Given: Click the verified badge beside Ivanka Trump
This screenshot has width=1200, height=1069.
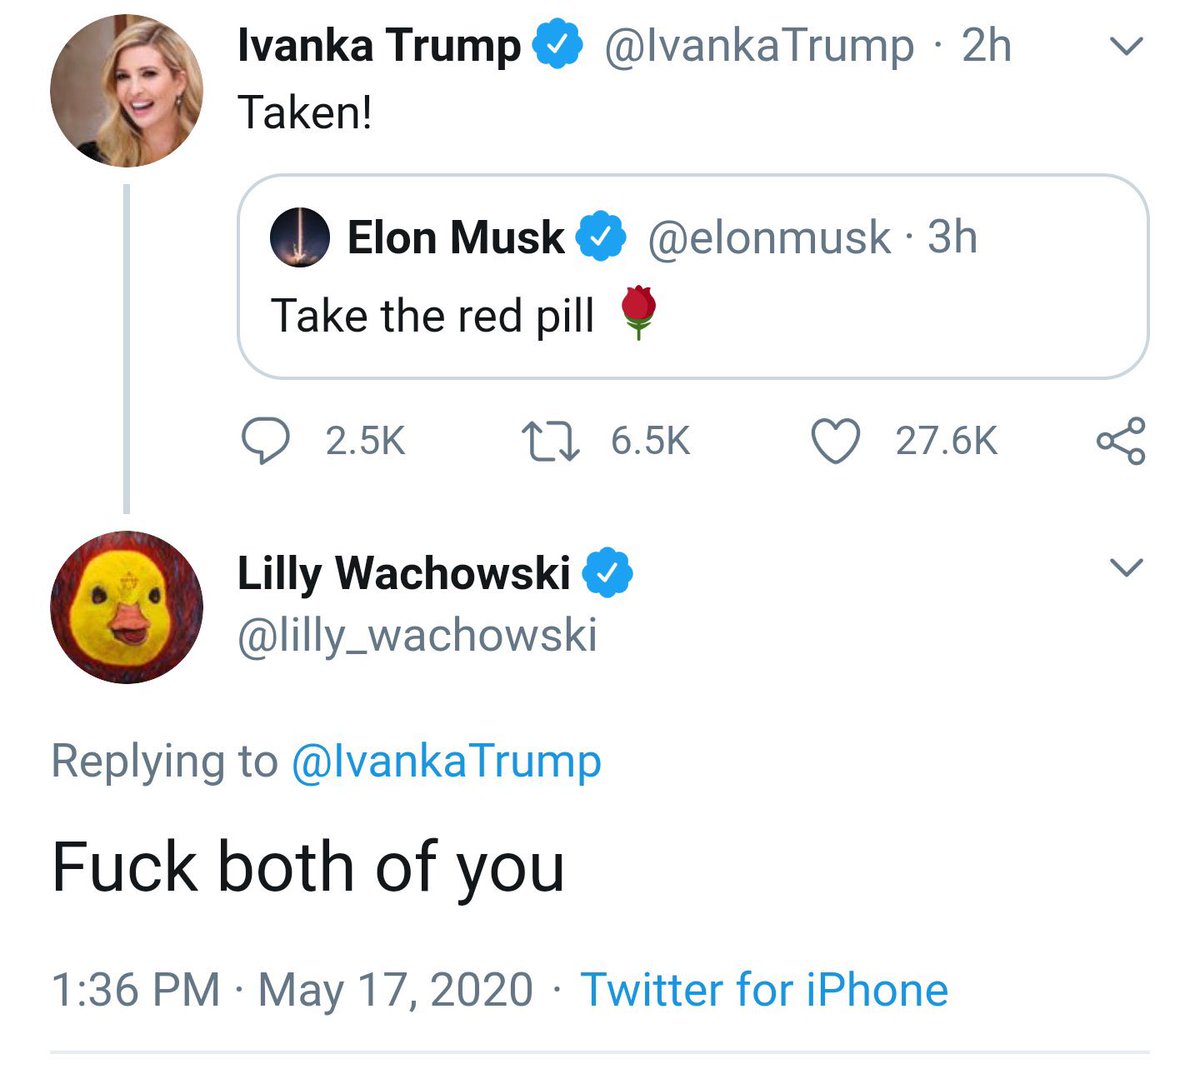Looking at the screenshot, I should click(562, 47).
